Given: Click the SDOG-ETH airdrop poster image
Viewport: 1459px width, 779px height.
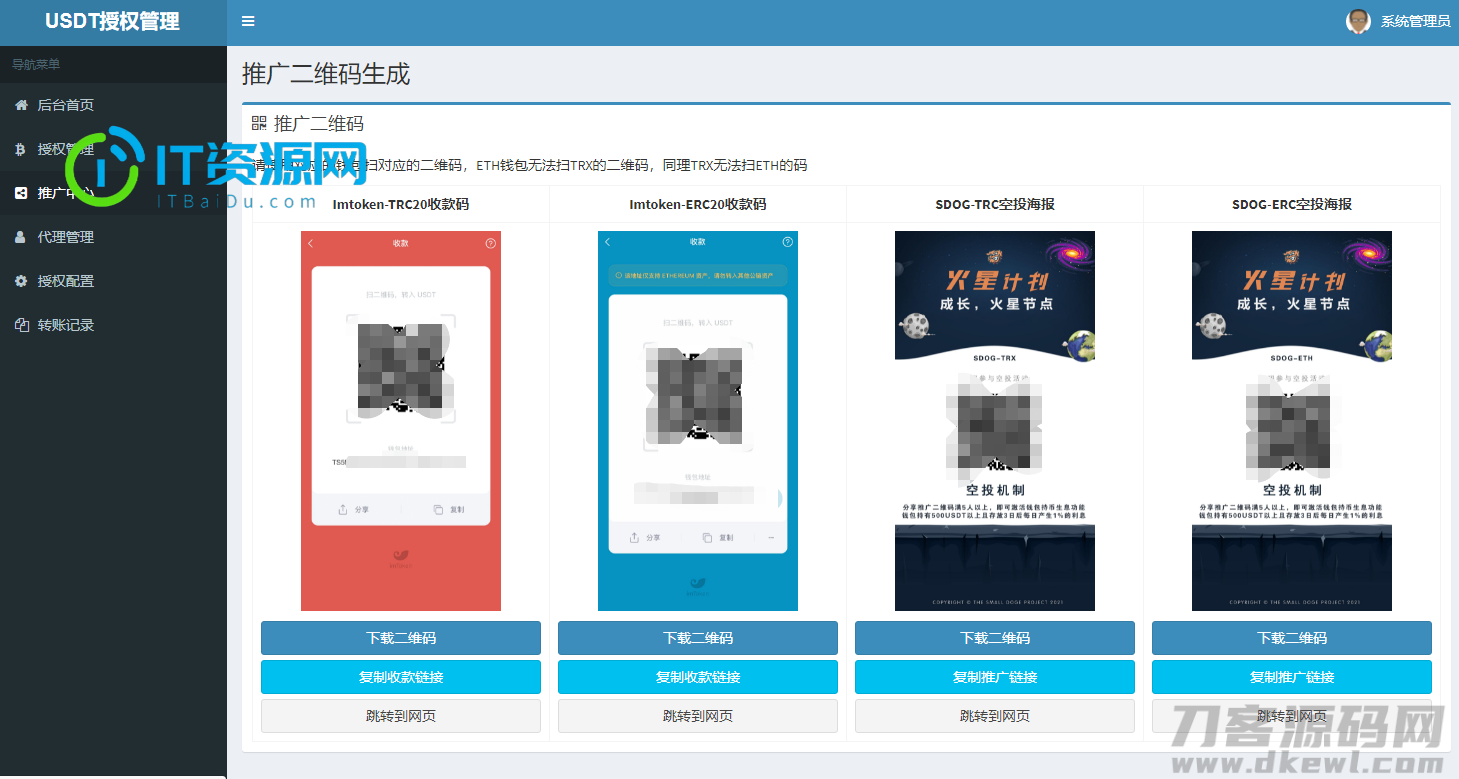Looking at the screenshot, I should click(x=1292, y=421).
